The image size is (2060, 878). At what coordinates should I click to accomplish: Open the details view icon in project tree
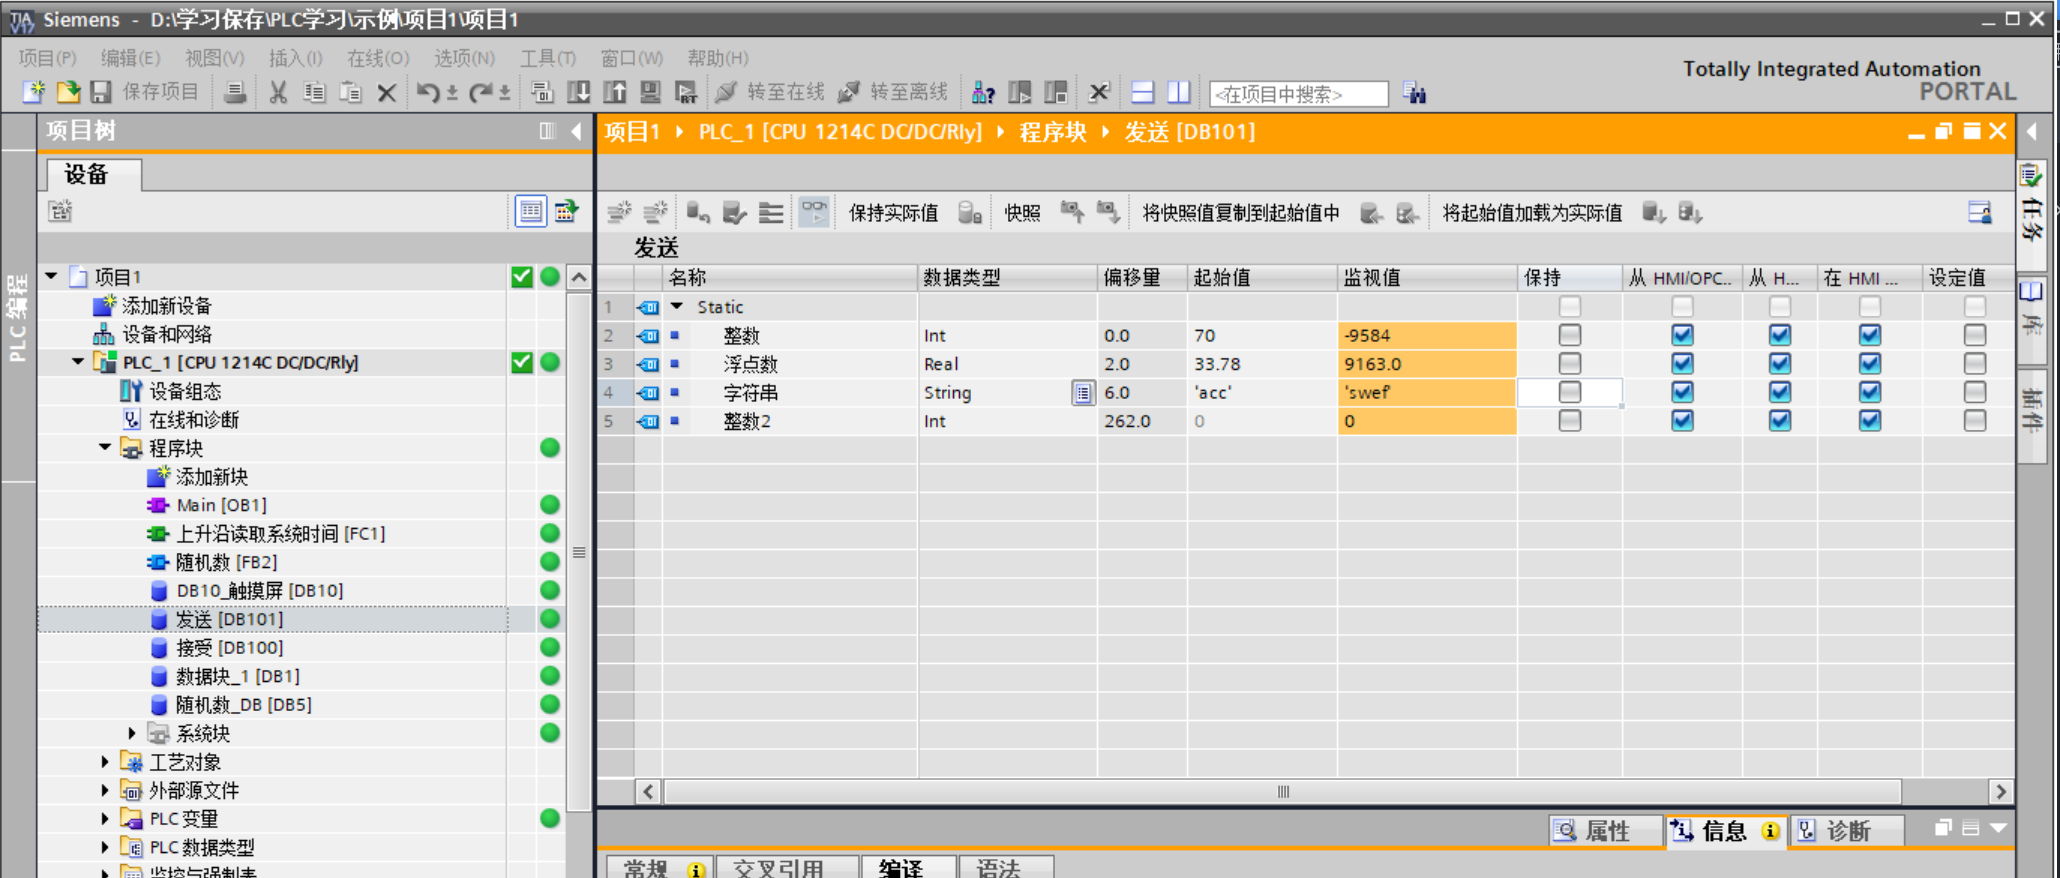[531, 211]
